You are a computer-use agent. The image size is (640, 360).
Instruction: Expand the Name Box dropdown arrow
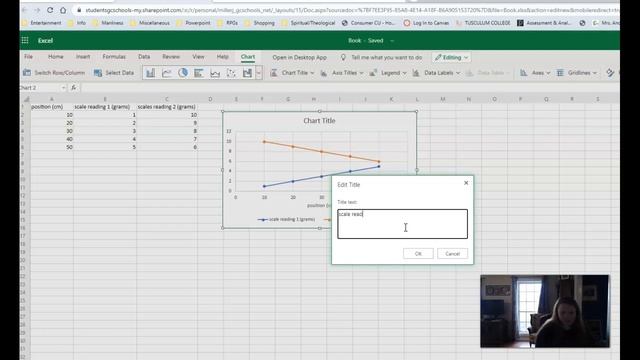[x=63, y=88]
